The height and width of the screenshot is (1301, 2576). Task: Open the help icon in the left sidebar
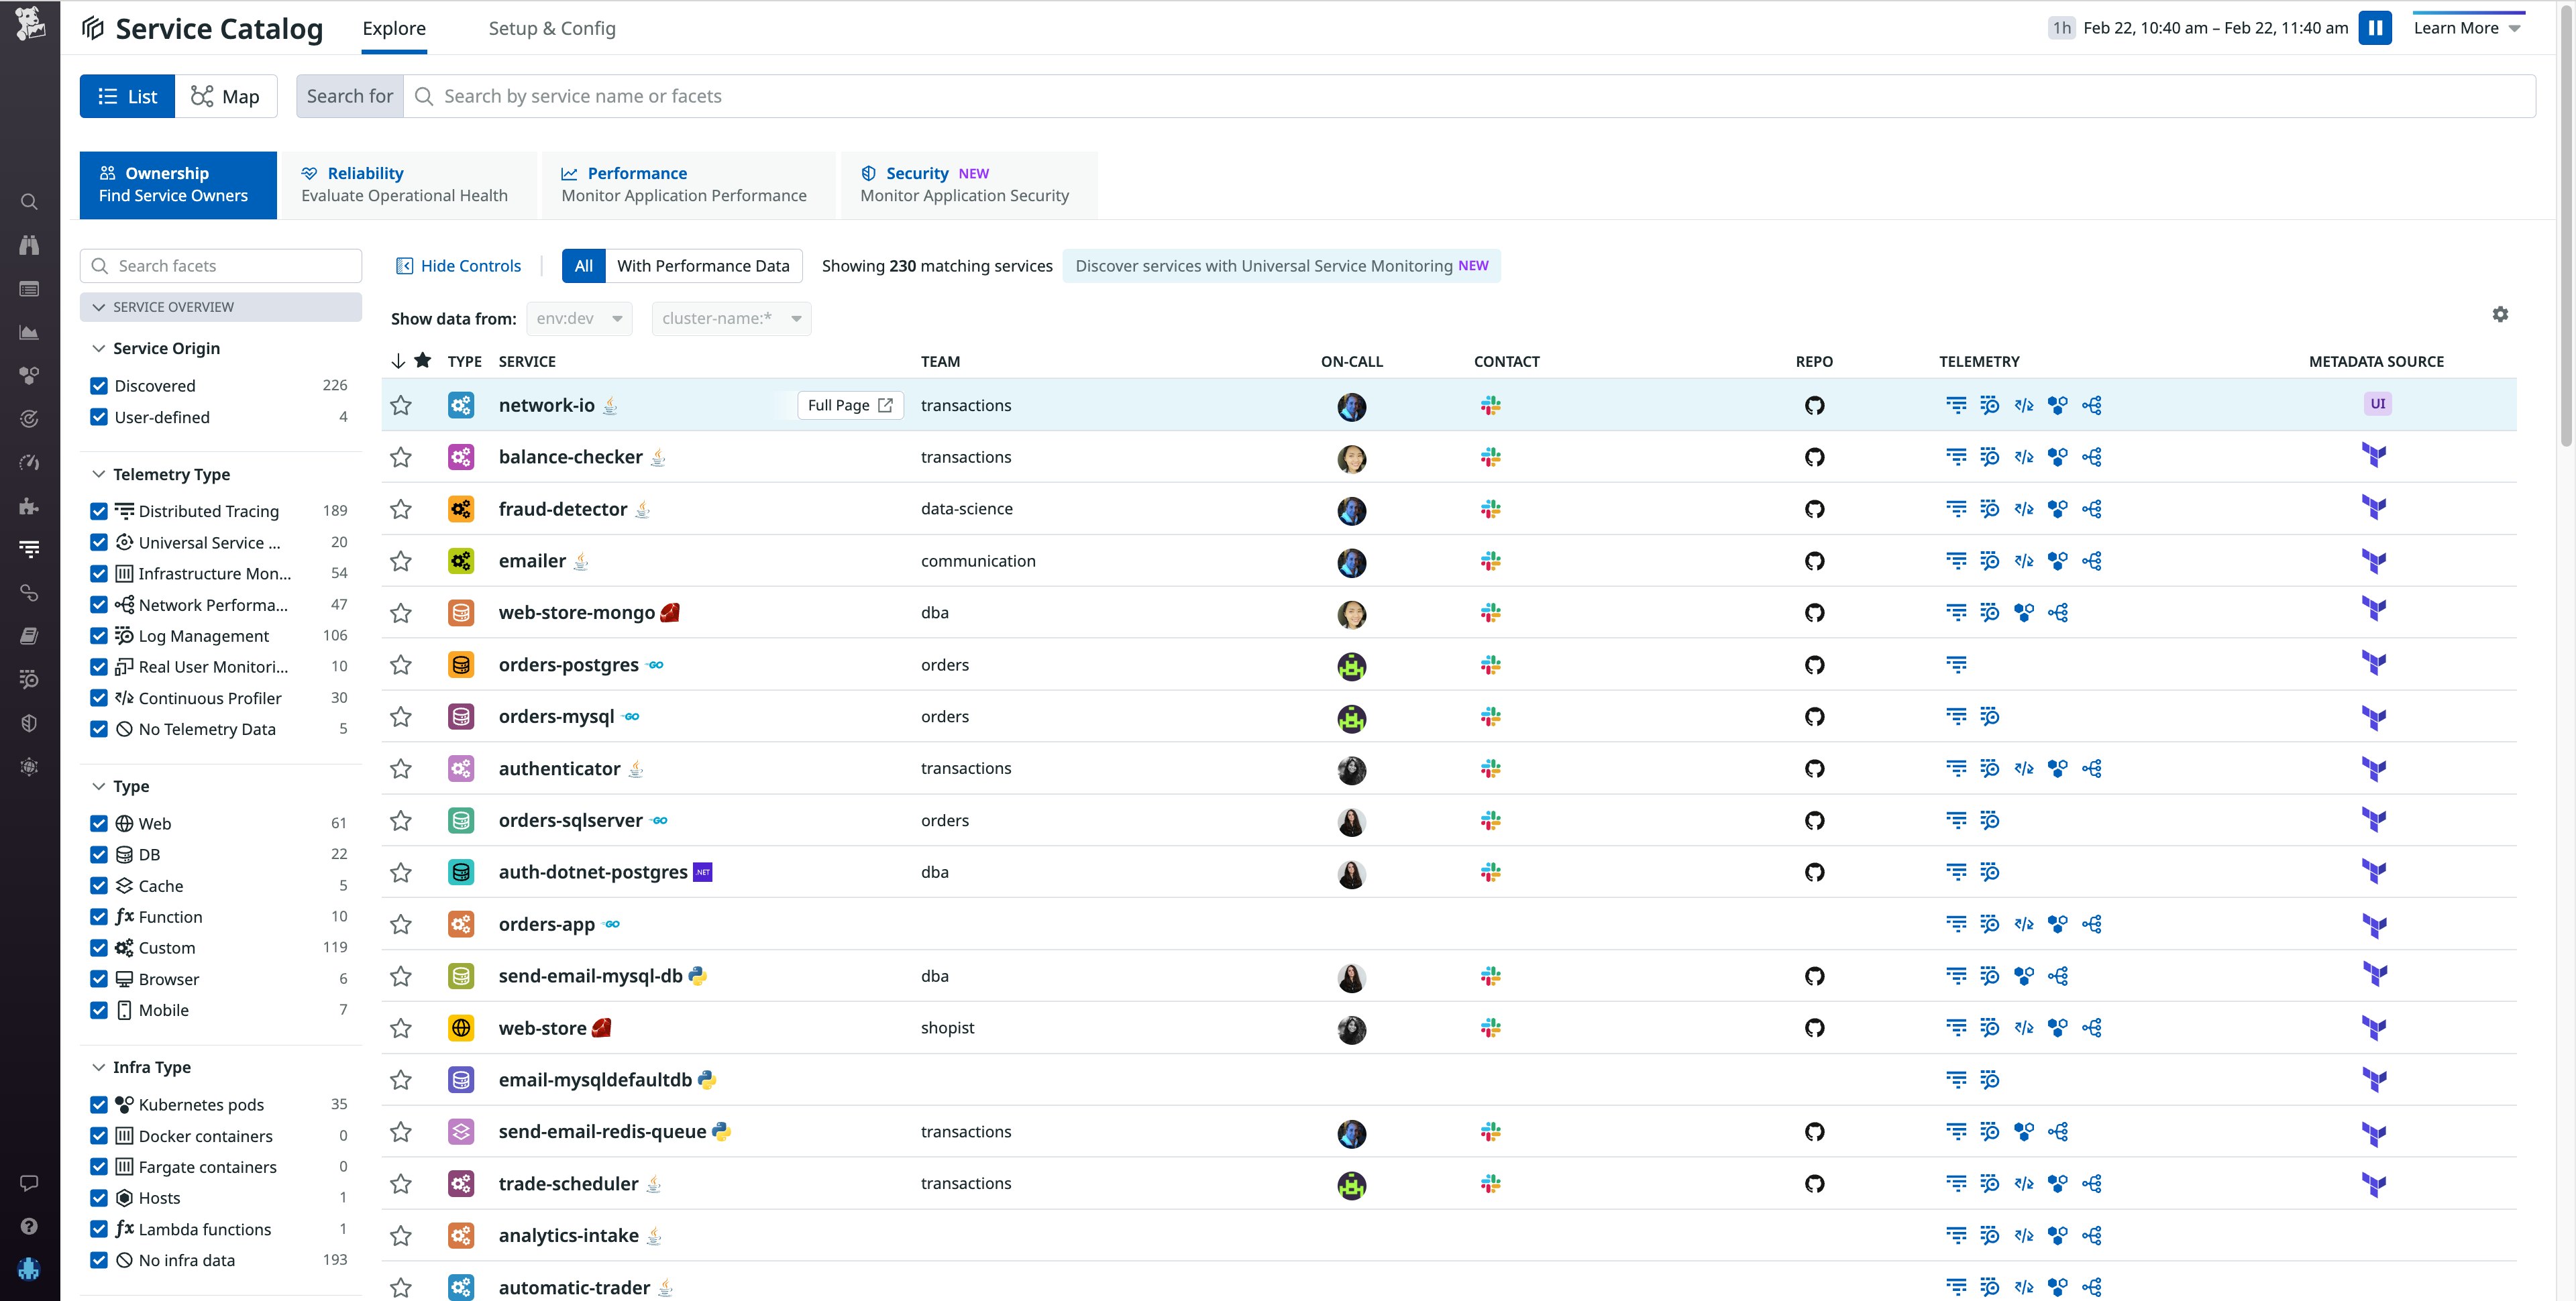pyautogui.click(x=29, y=1226)
